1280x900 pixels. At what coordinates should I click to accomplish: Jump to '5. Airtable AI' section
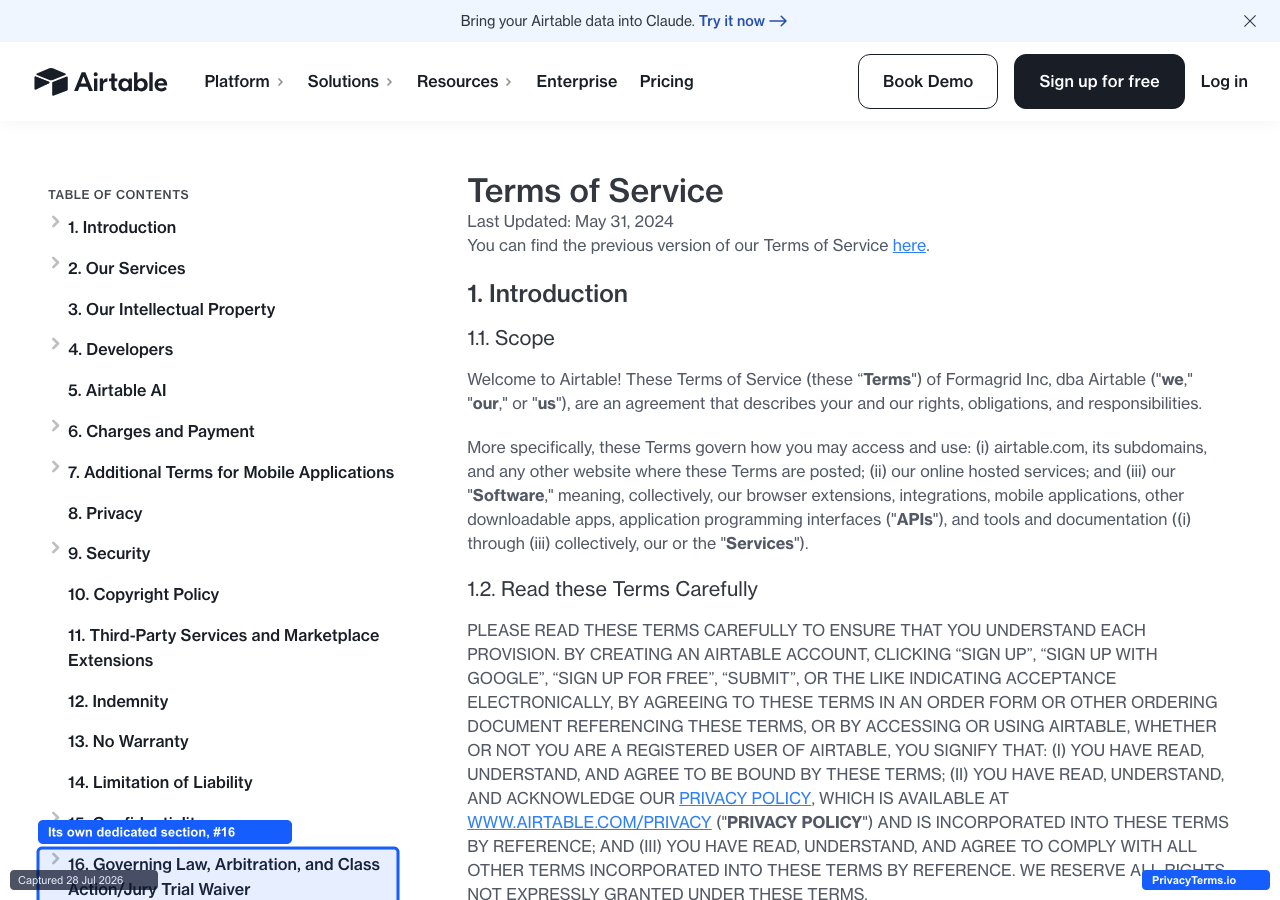[x=117, y=390]
